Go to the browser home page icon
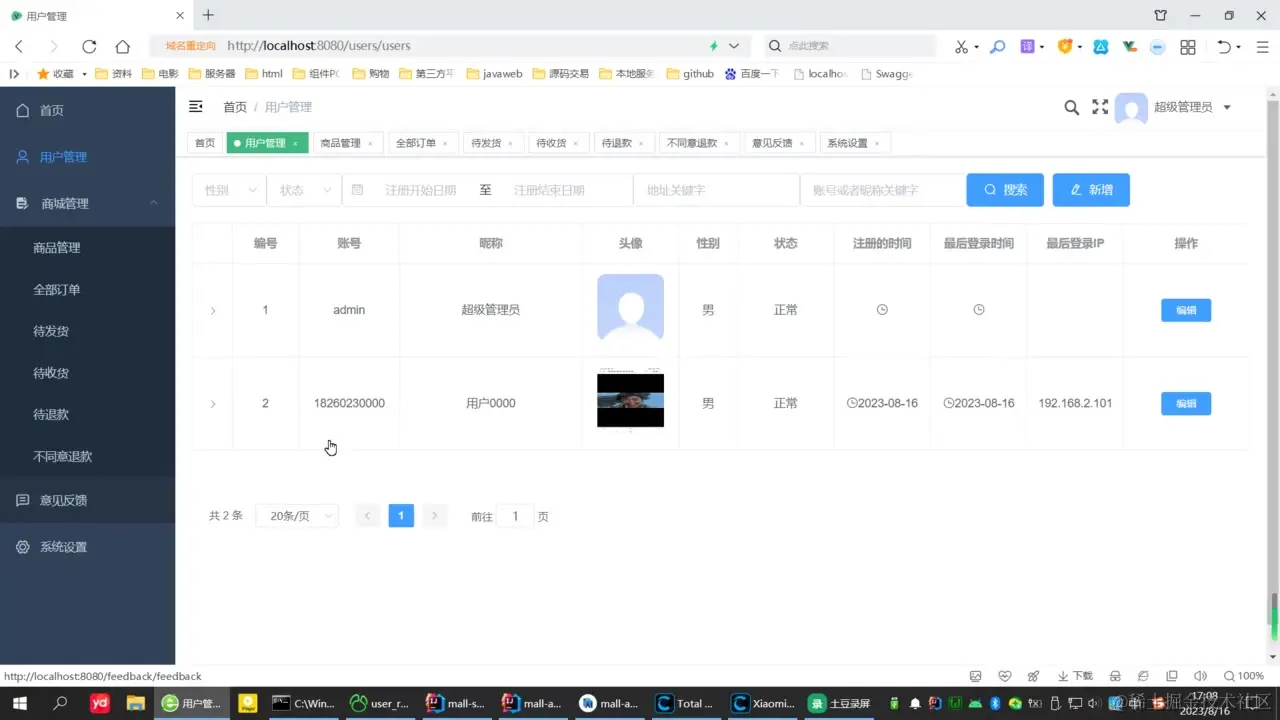 pyautogui.click(x=123, y=46)
